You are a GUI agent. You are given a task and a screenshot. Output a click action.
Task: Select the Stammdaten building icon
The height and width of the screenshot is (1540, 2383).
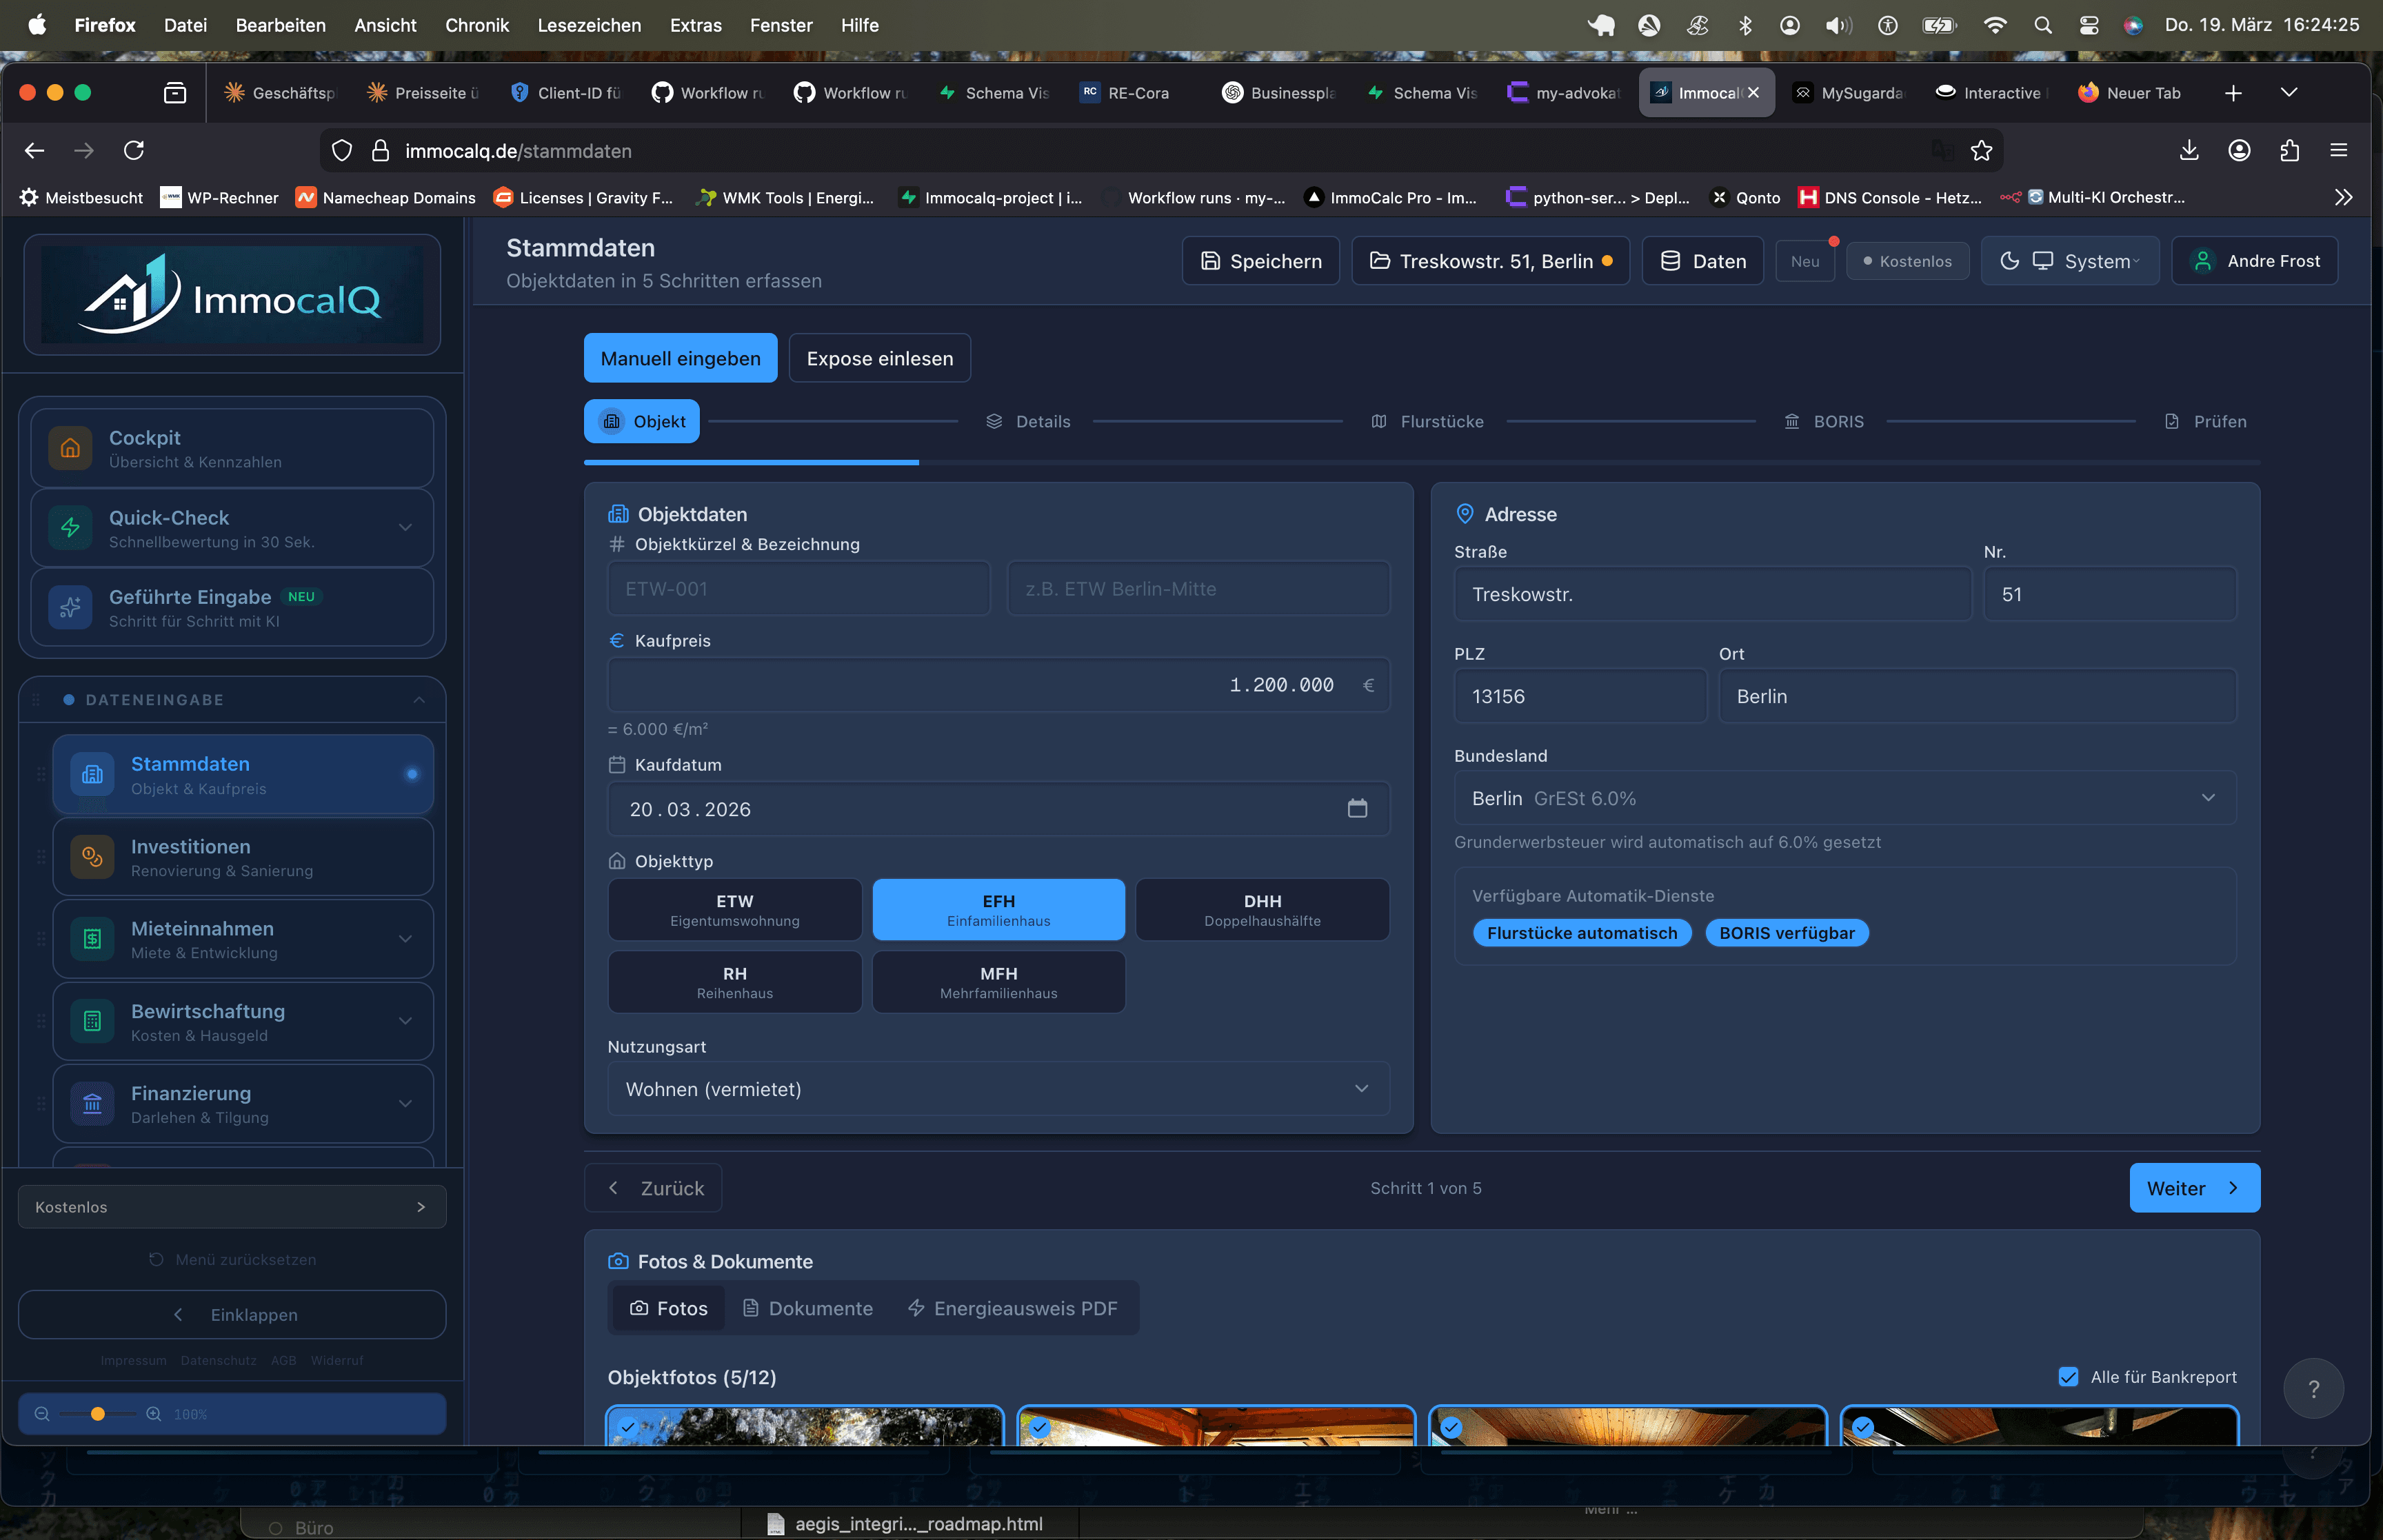point(92,774)
